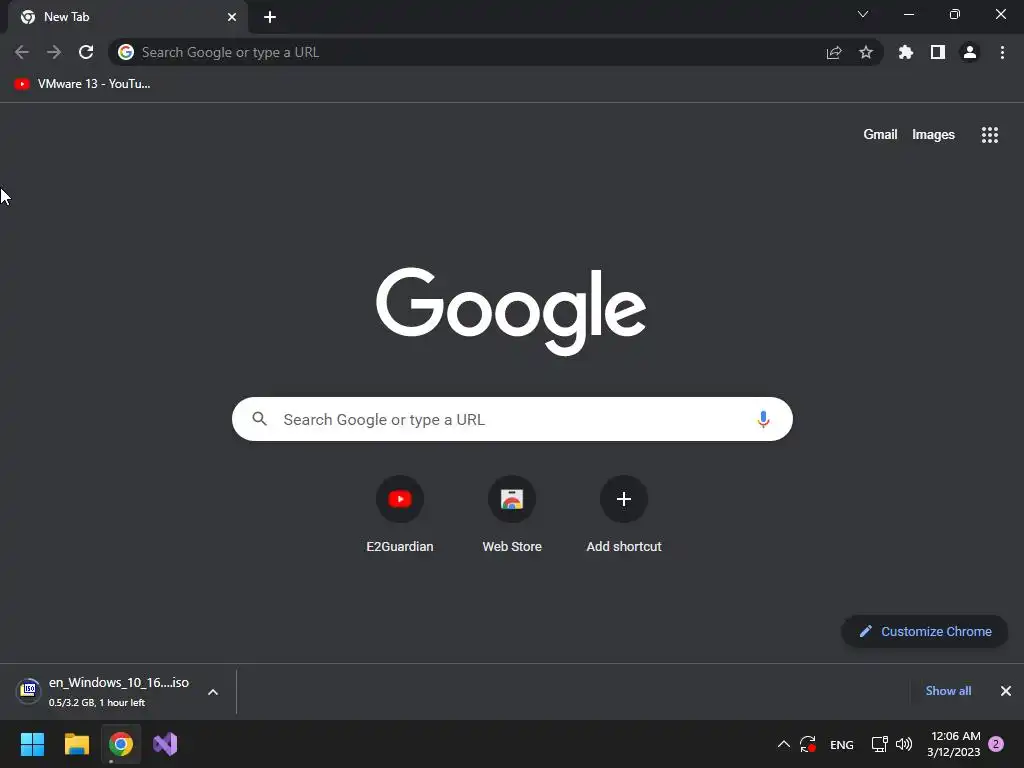
Task: Open the clock showing 12:06 AM
Action: click(x=954, y=744)
